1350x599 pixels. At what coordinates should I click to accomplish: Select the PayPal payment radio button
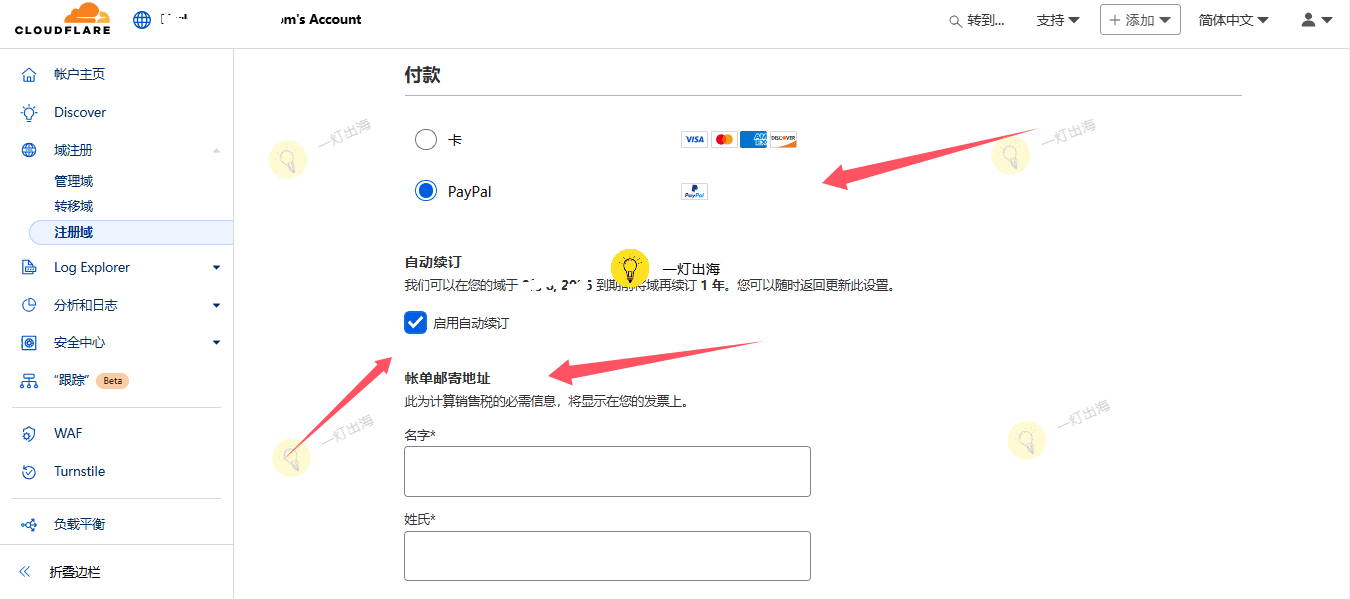click(x=425, y=190)
